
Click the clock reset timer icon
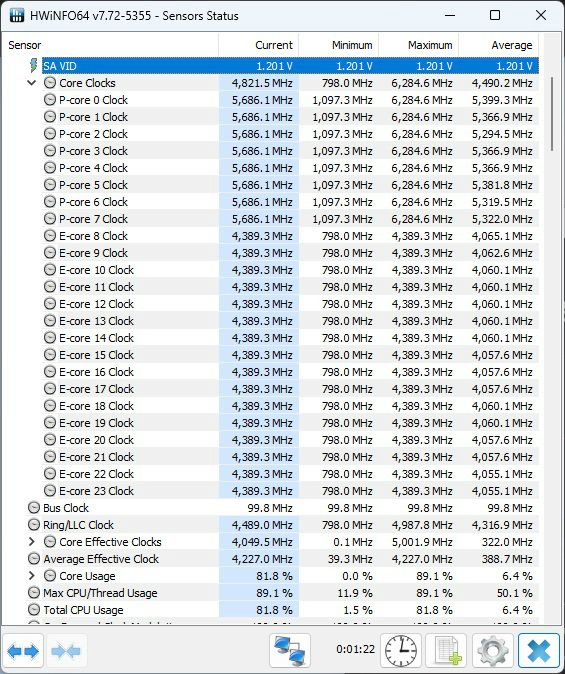click(401, 651)
